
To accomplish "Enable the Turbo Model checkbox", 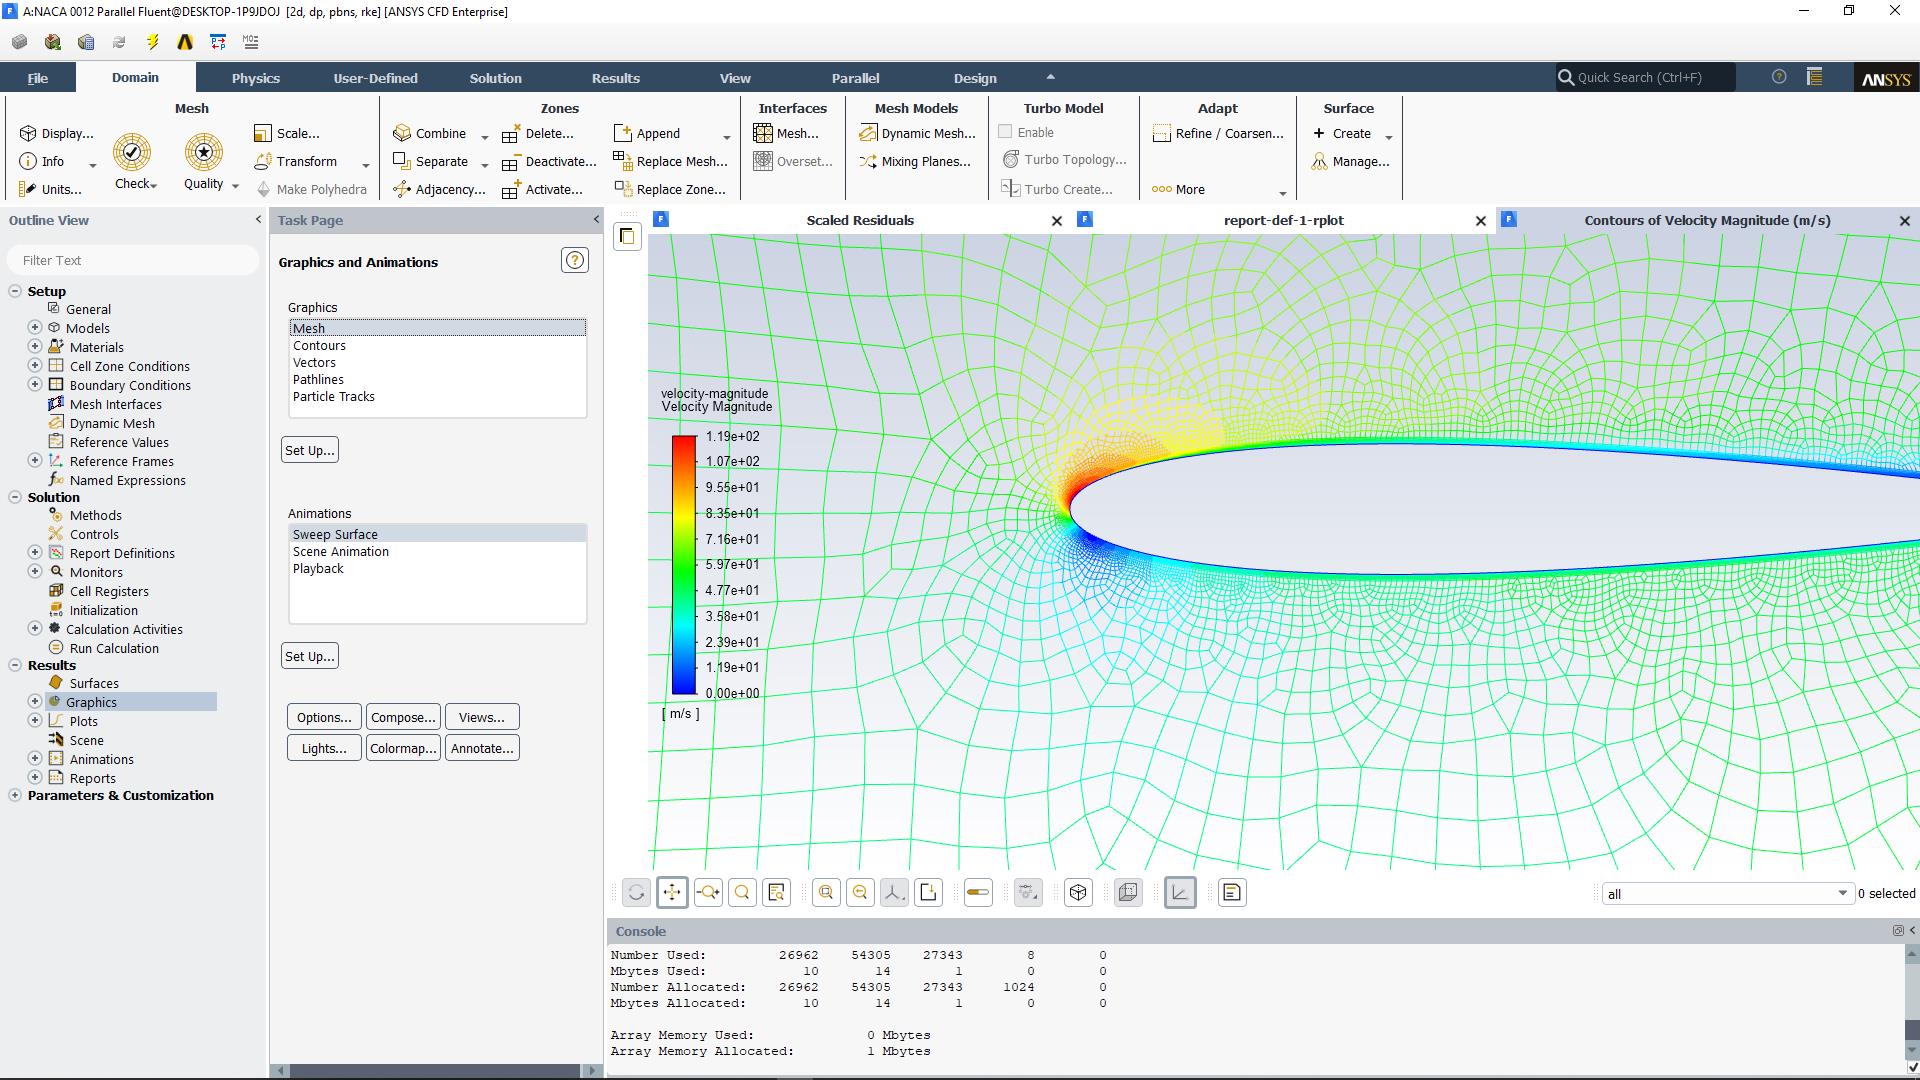I will 1005,132.
